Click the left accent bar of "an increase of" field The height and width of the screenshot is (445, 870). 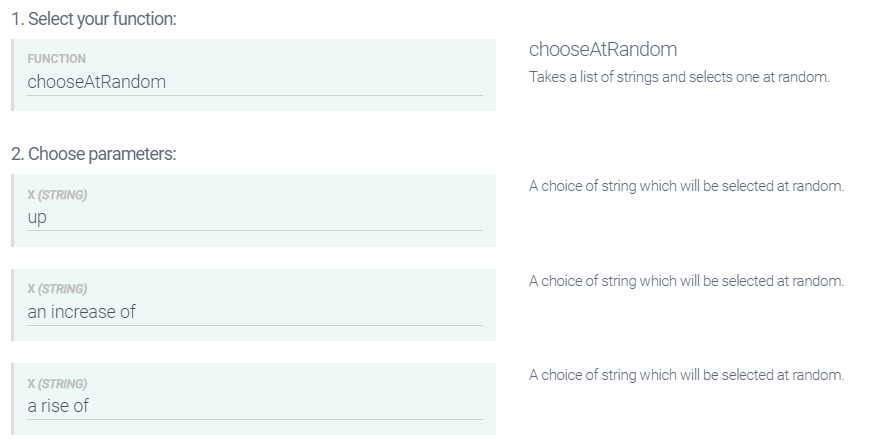pyautogui.click(x=14, y=304)
